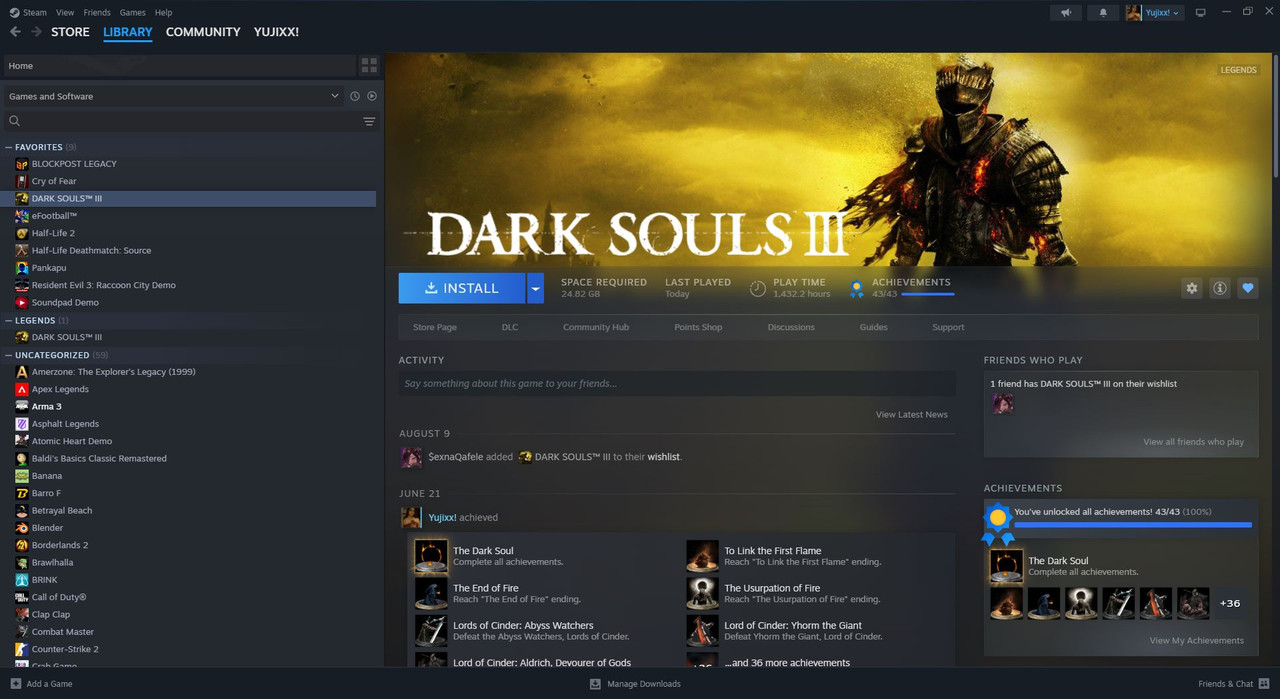The image size is (1280, 699).
Task: Open the Help menu
Action: pyautogui.click(x=164, y=12)
